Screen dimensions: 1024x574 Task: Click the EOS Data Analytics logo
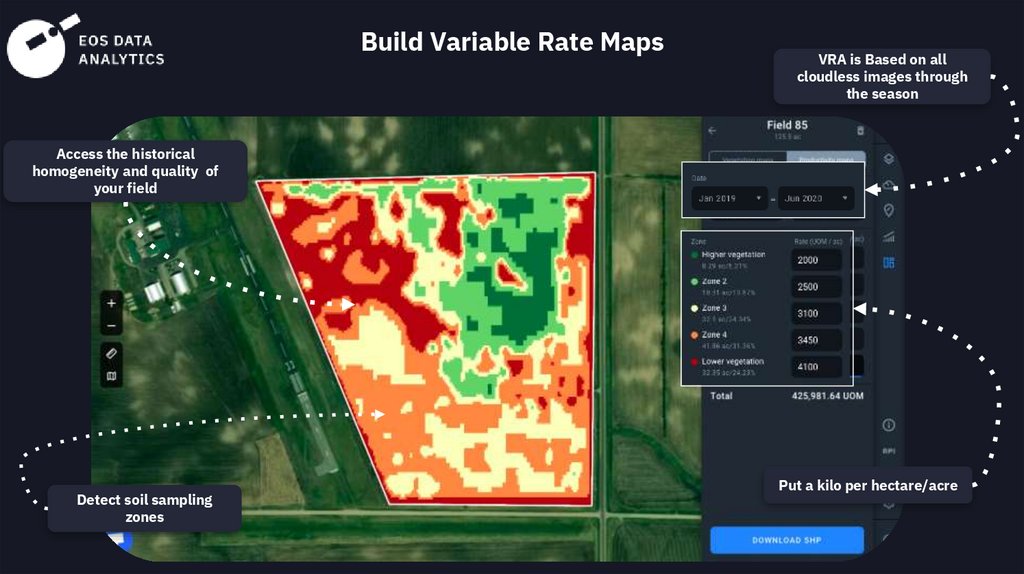tap(86, 47)
